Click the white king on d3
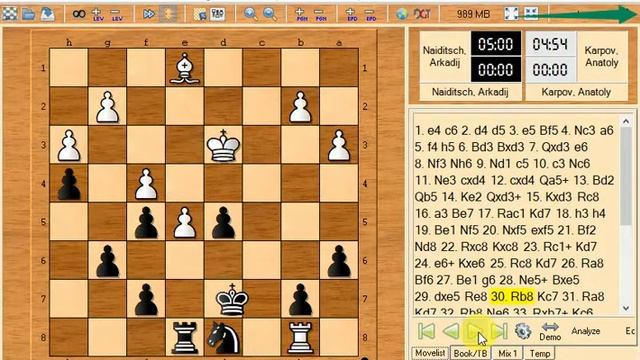The width and height of the screenshot is (640, 360). coord(223,145)
